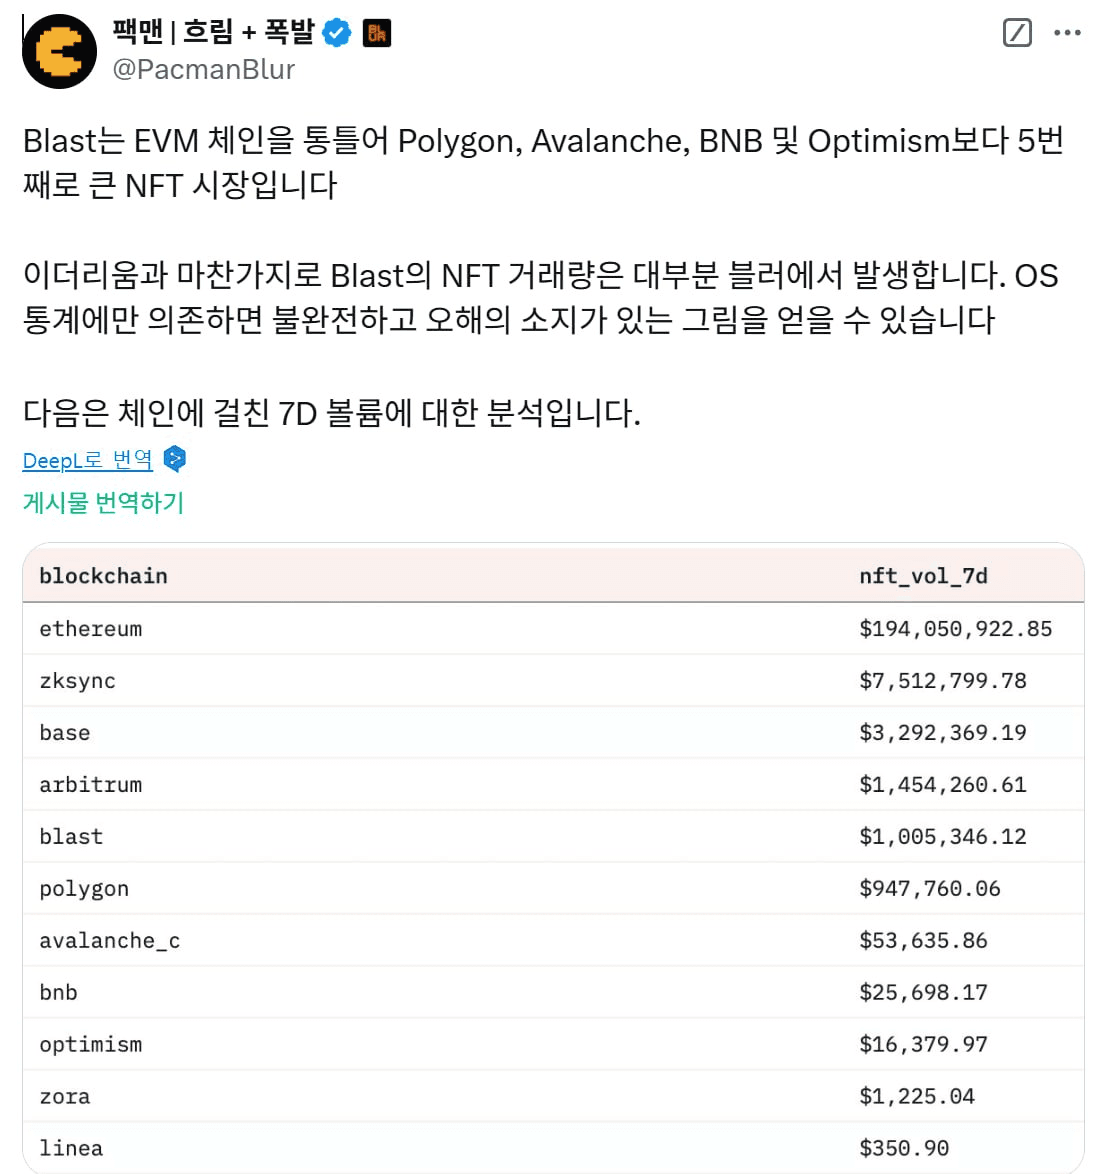Click the 'DeepL로 번역' link

(x=88, y=460)
